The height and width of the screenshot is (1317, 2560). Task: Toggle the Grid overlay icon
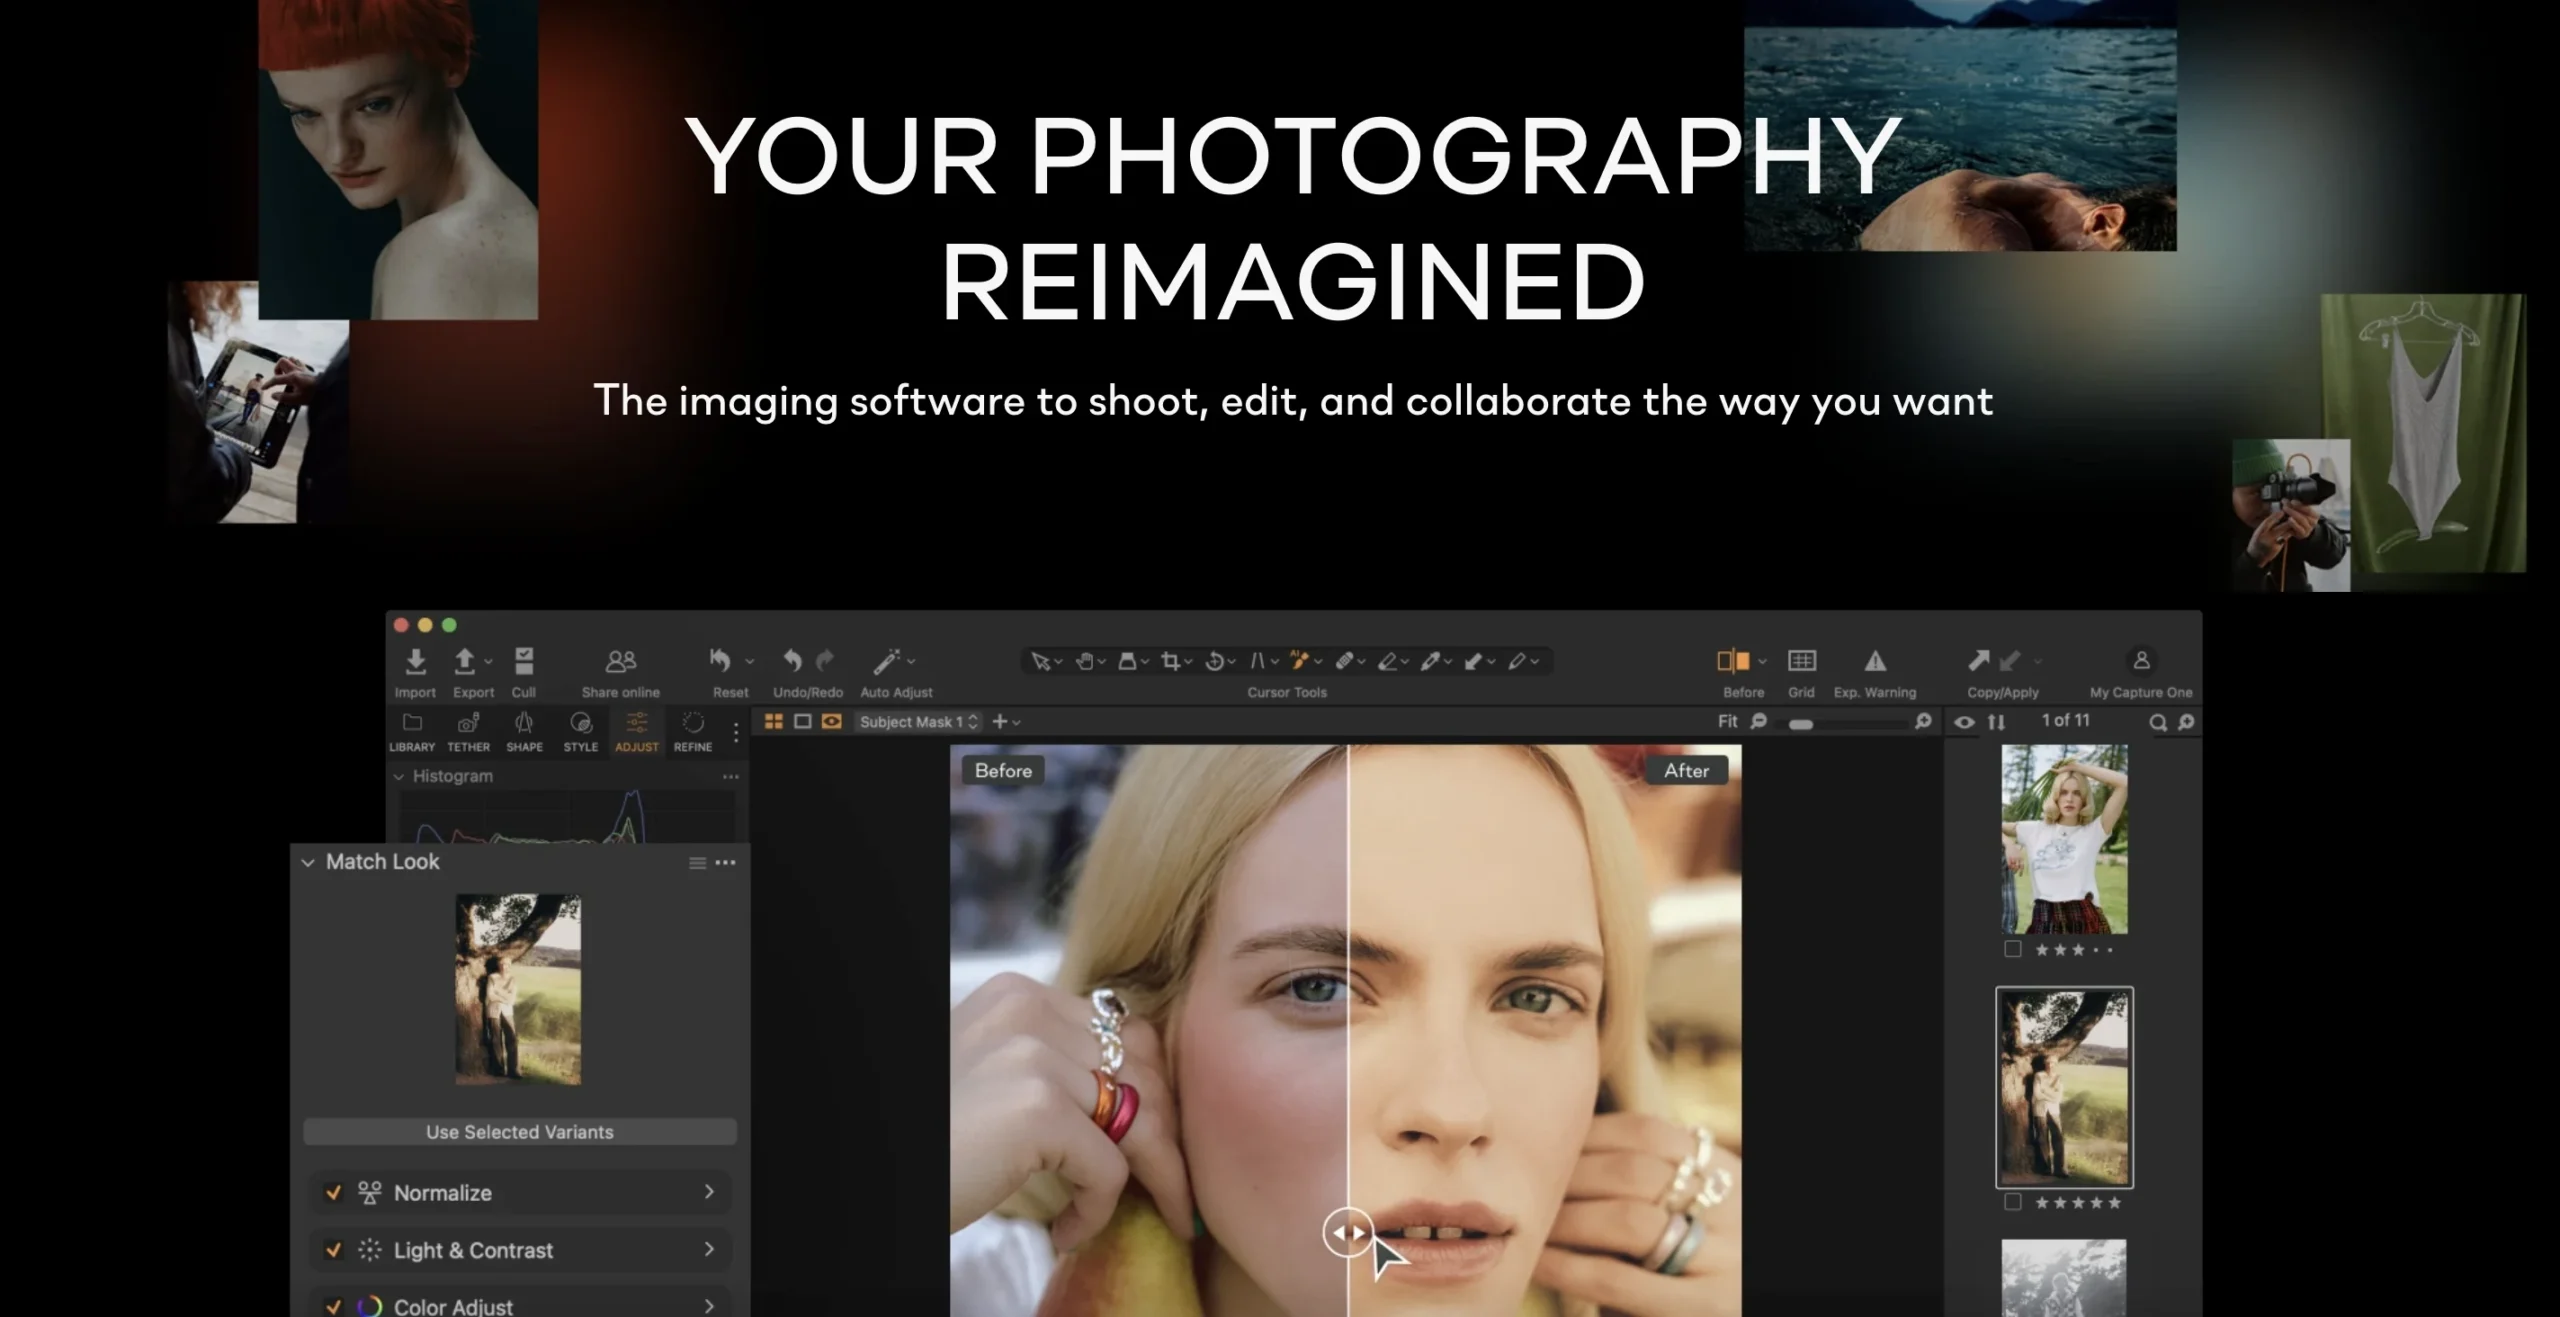pyautogui.click(x=1801, y=661)
